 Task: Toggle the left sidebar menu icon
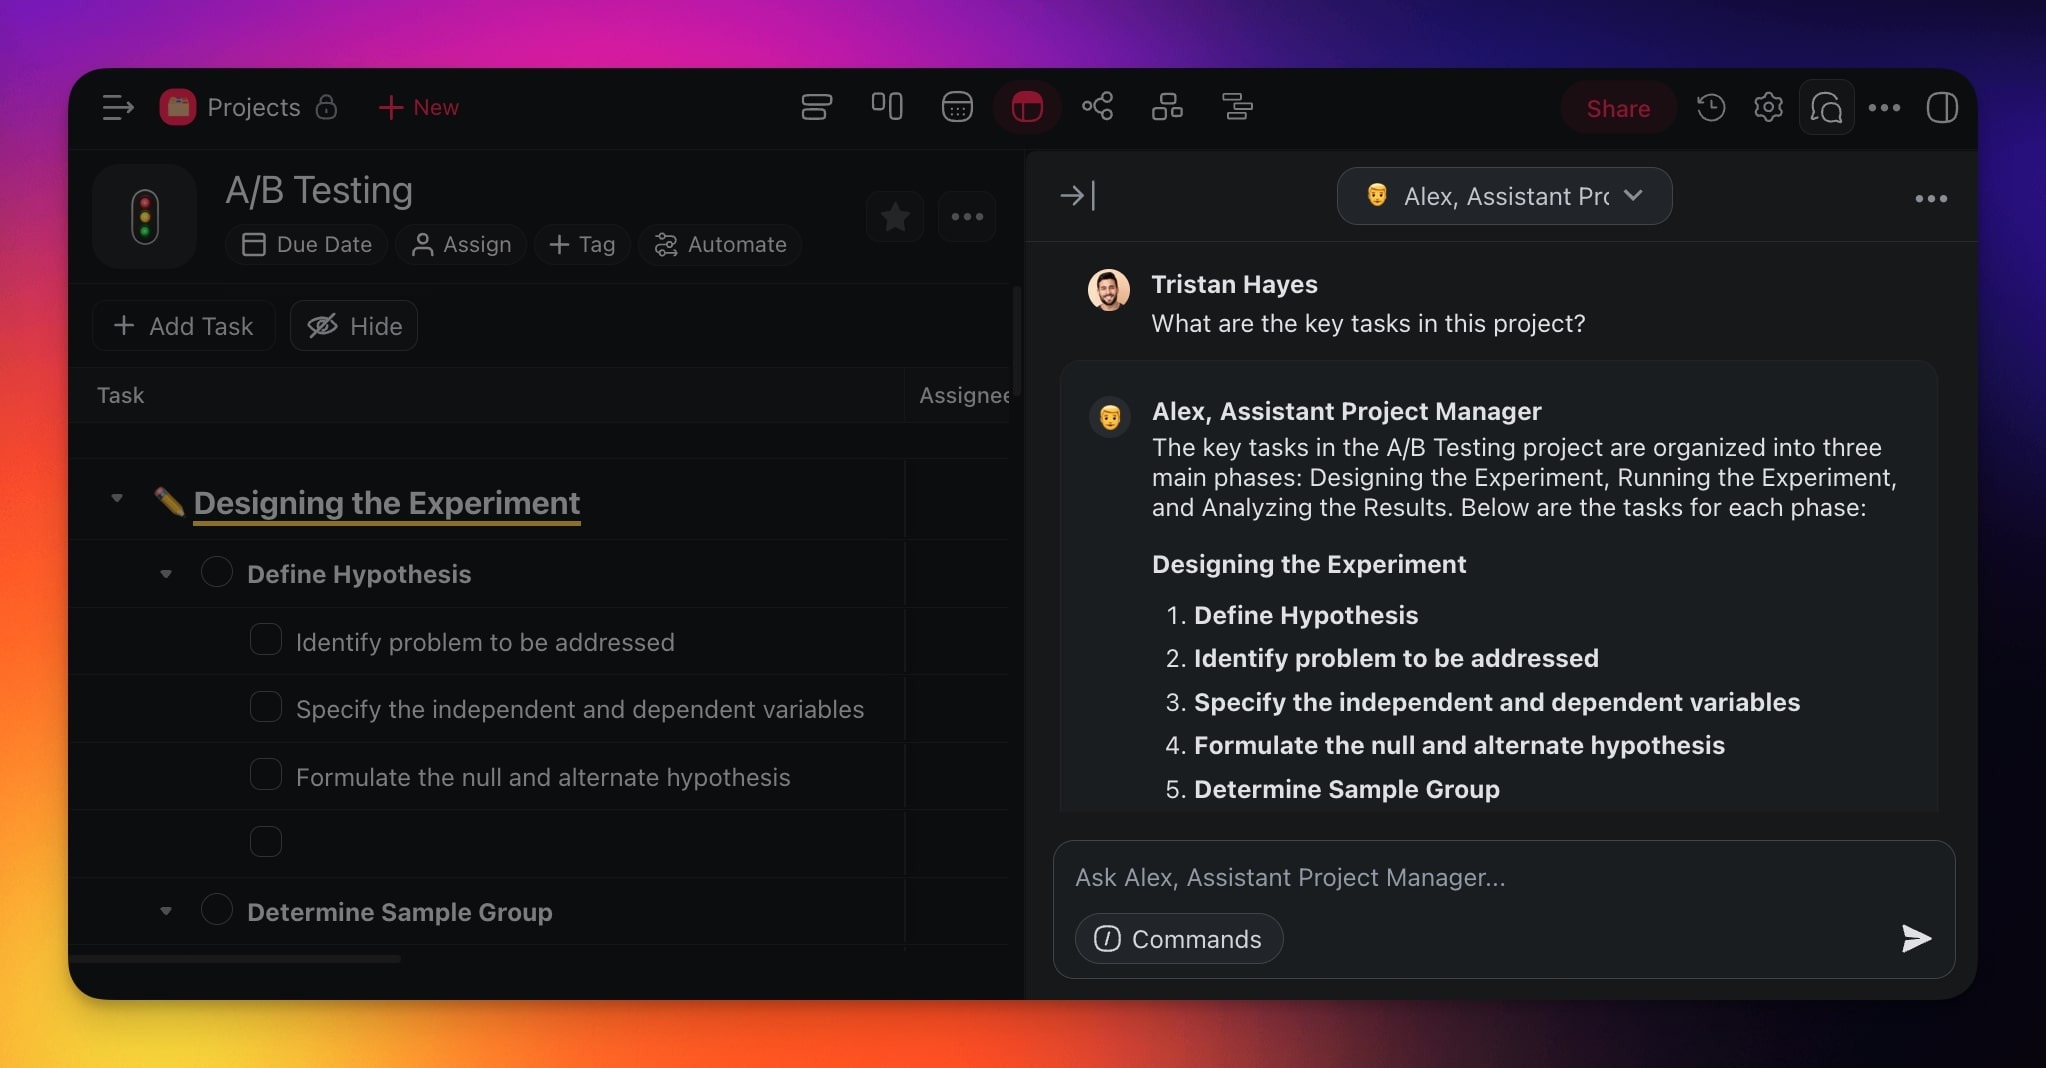coord(118,107)
